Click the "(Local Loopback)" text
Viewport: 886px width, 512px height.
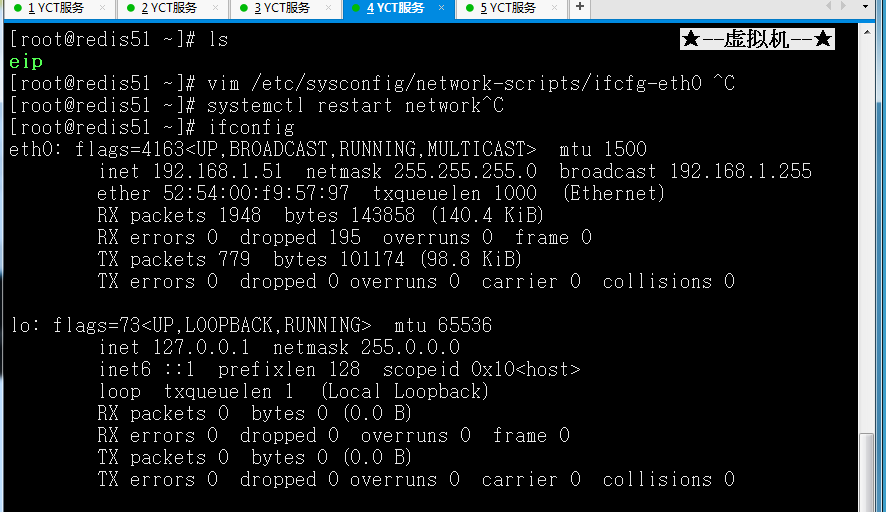(x=405, y=392)
